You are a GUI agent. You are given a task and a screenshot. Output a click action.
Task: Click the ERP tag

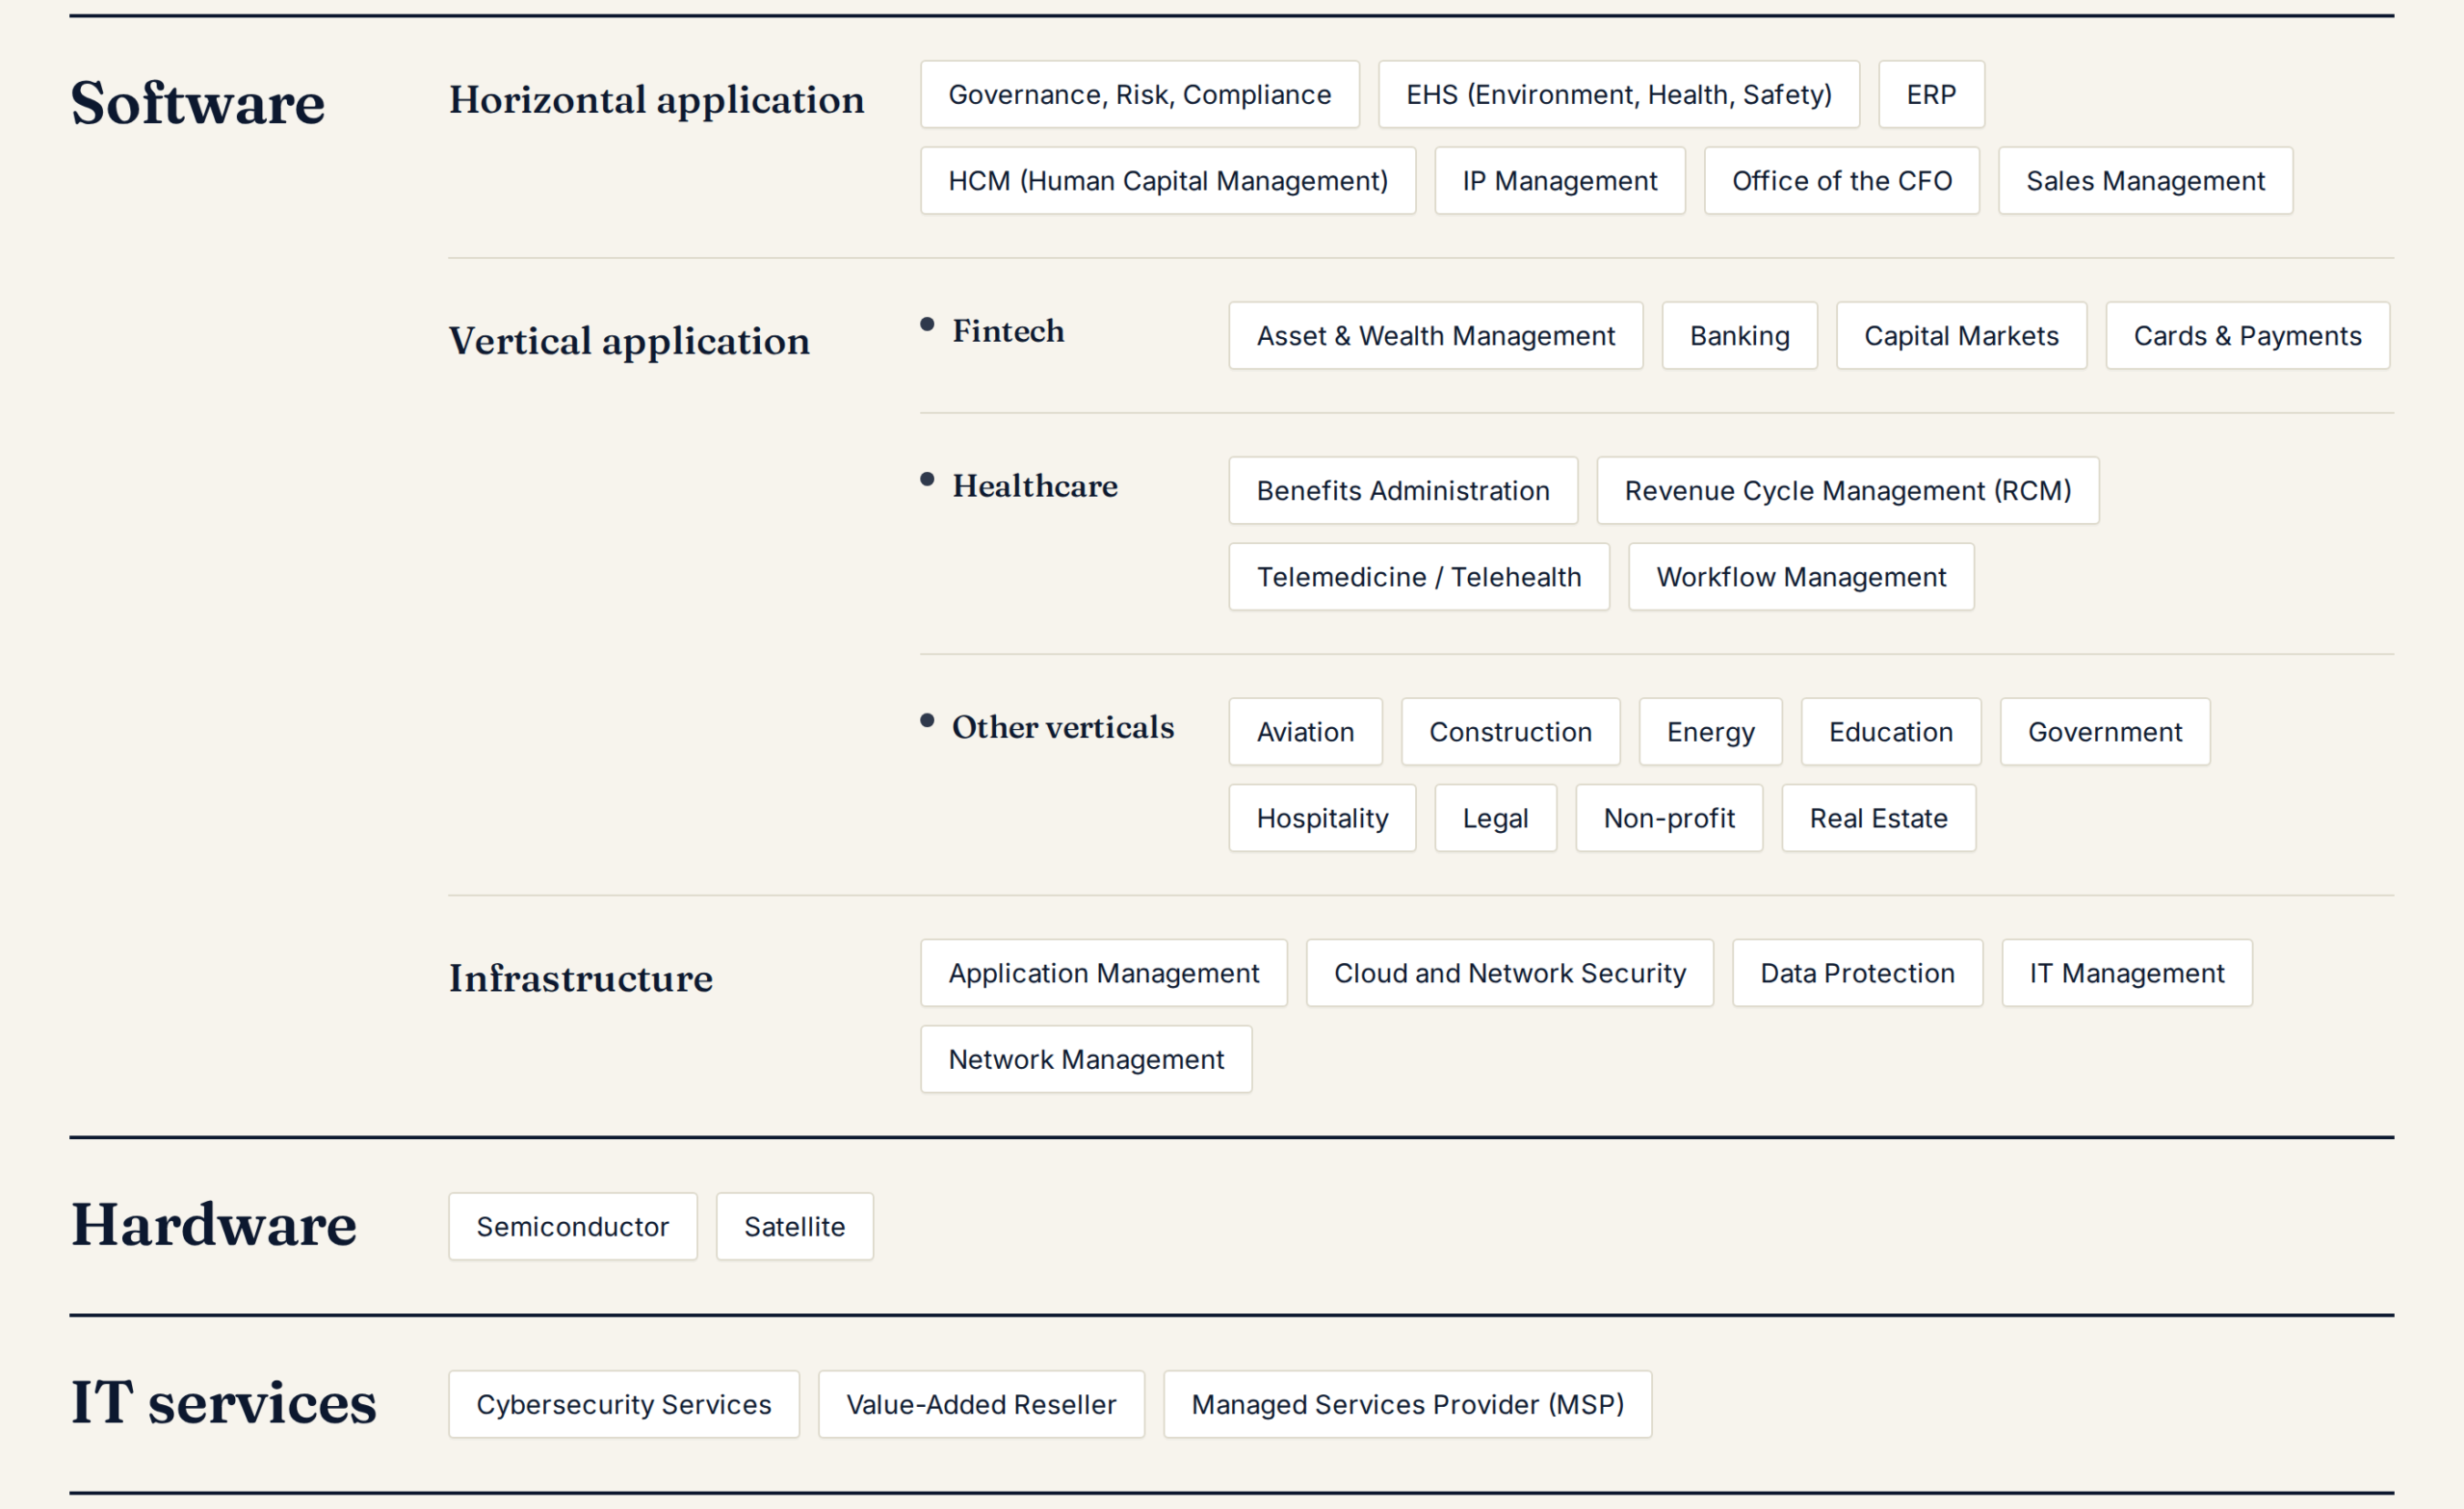pos(1931,94)
